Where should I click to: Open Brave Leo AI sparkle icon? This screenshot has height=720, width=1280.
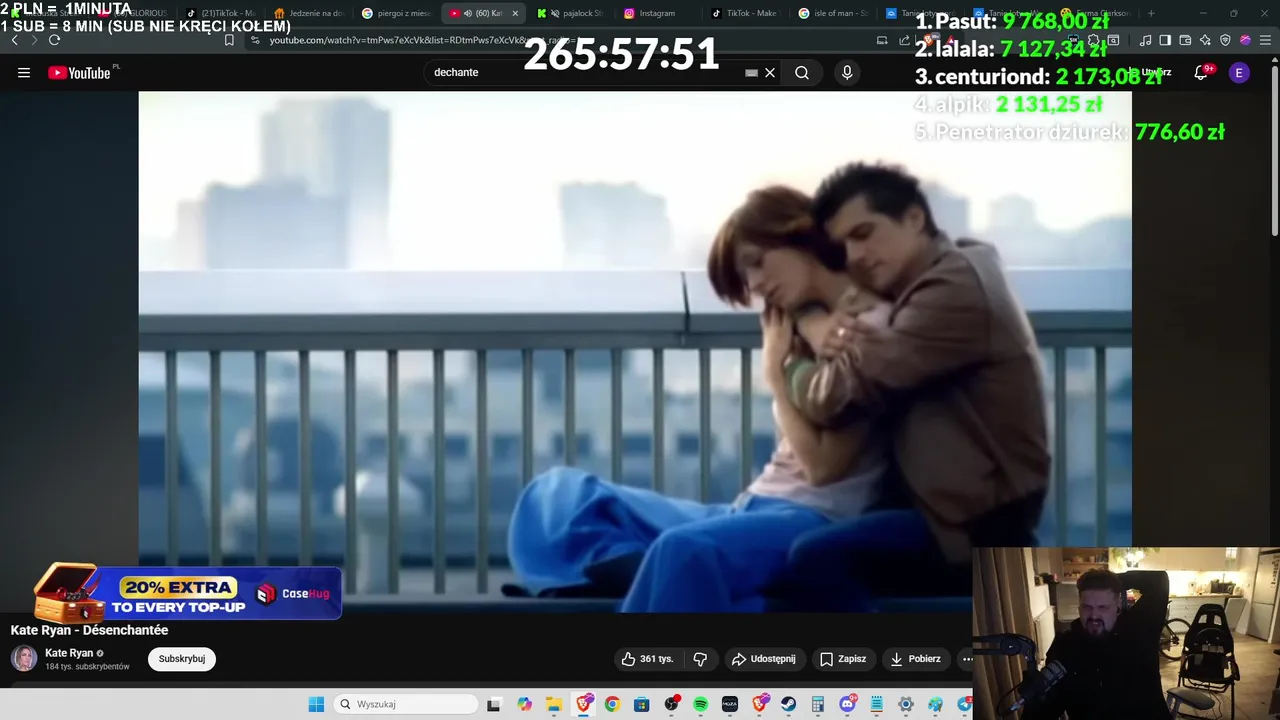click(1205, 40)
